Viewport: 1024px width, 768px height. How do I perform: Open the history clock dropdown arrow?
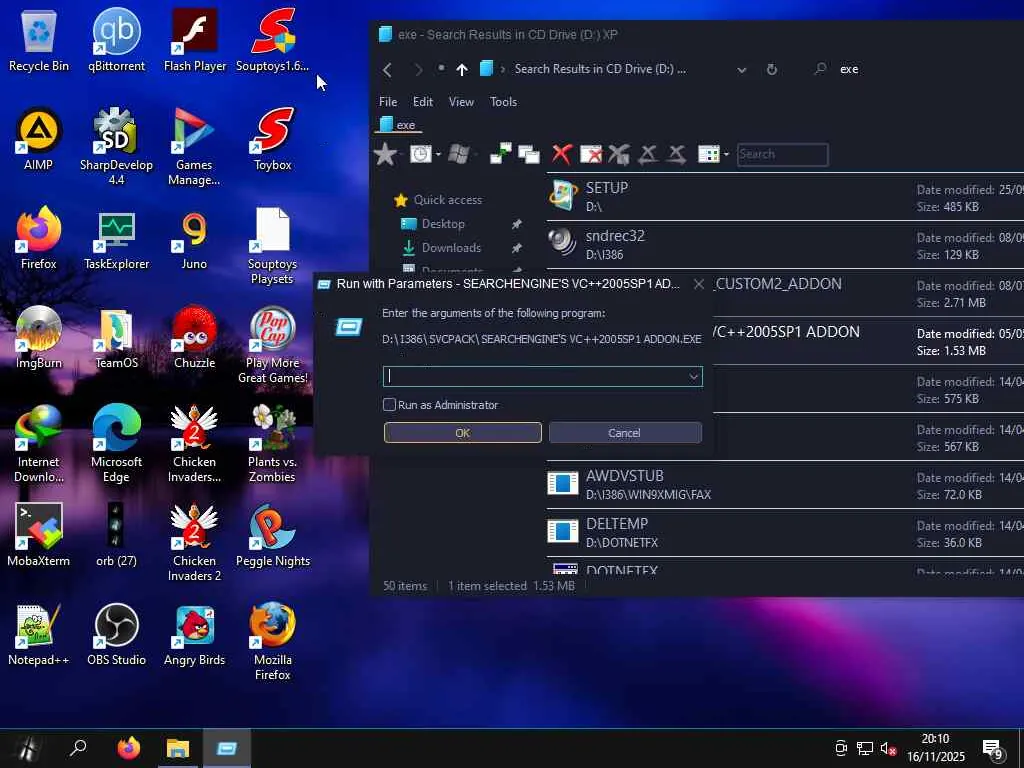click(438, 155)
